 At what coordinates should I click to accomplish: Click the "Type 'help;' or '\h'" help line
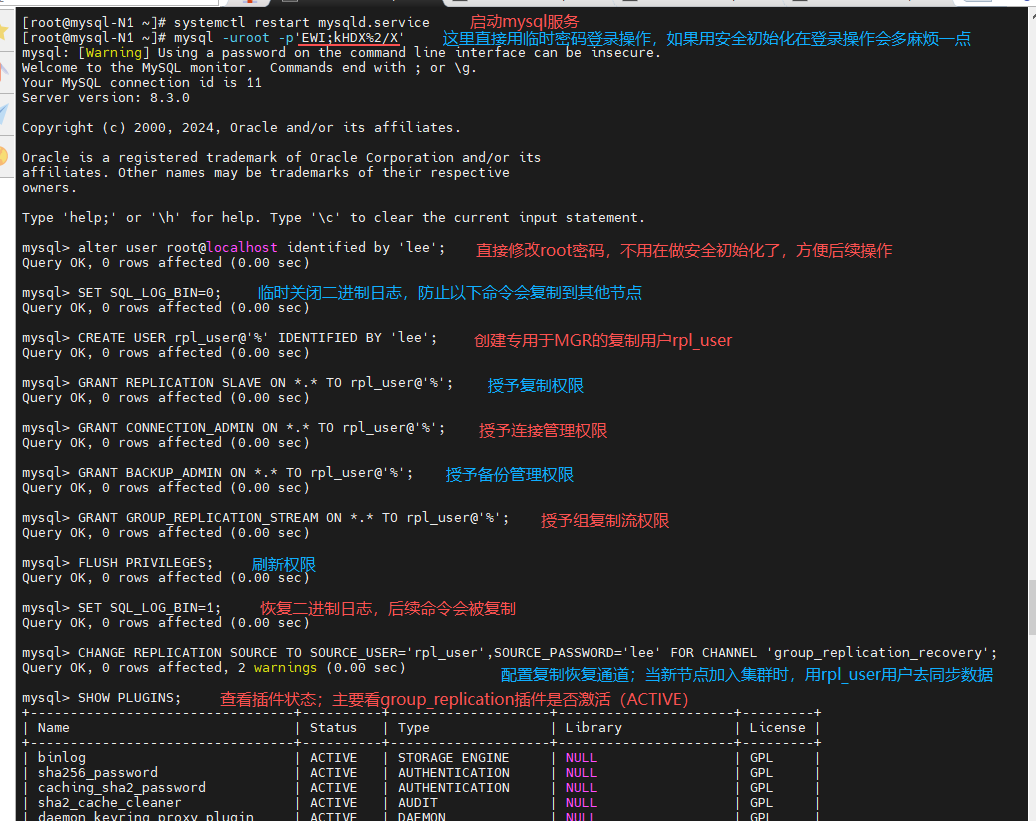[x=333, y=217]
